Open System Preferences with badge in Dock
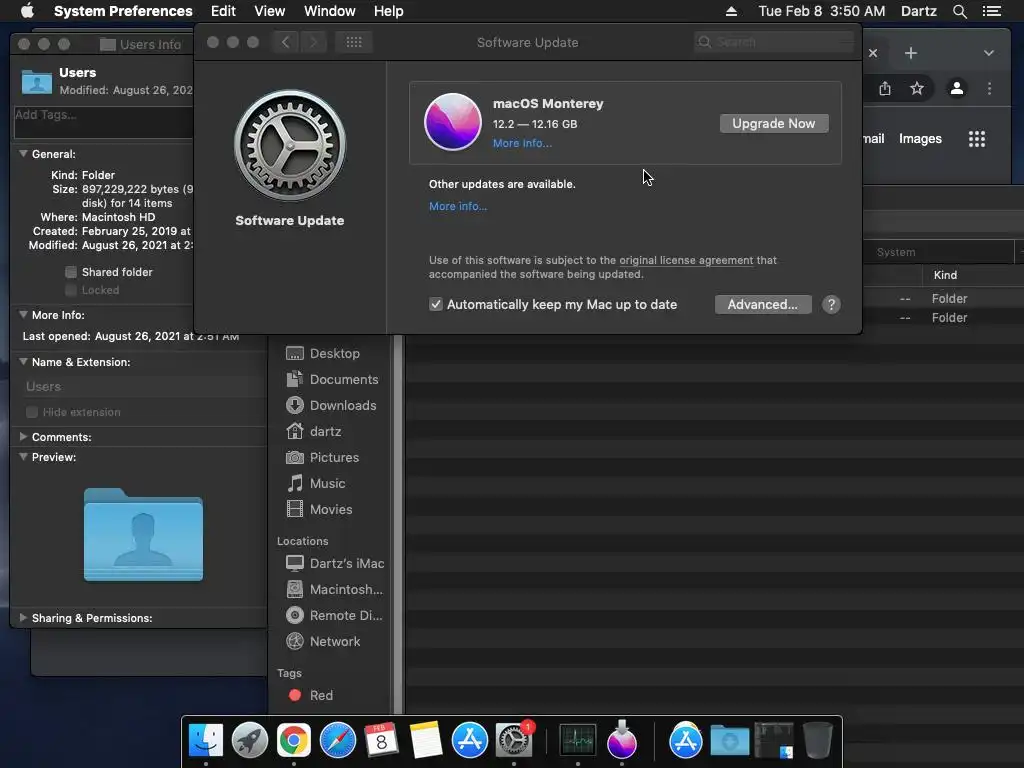Viewport: 1024px width, 768px height. coord(514,741)
